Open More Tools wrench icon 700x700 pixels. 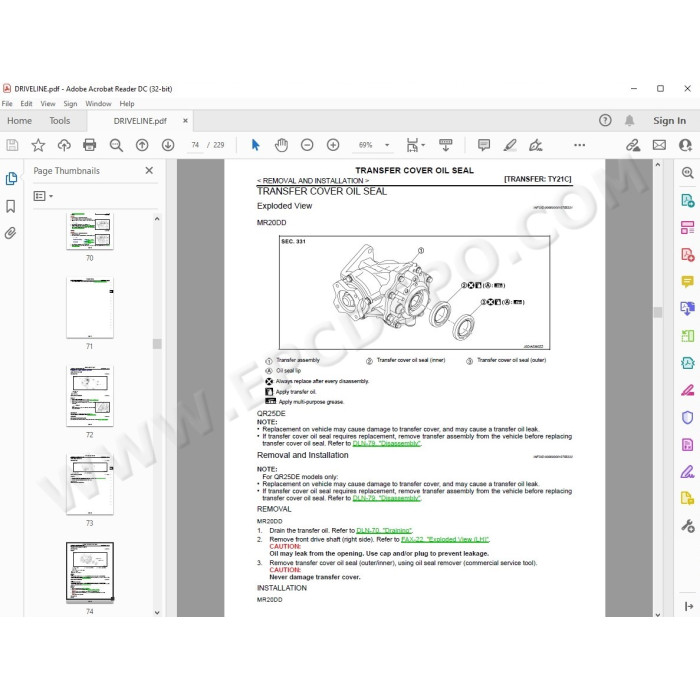(688, 526)
